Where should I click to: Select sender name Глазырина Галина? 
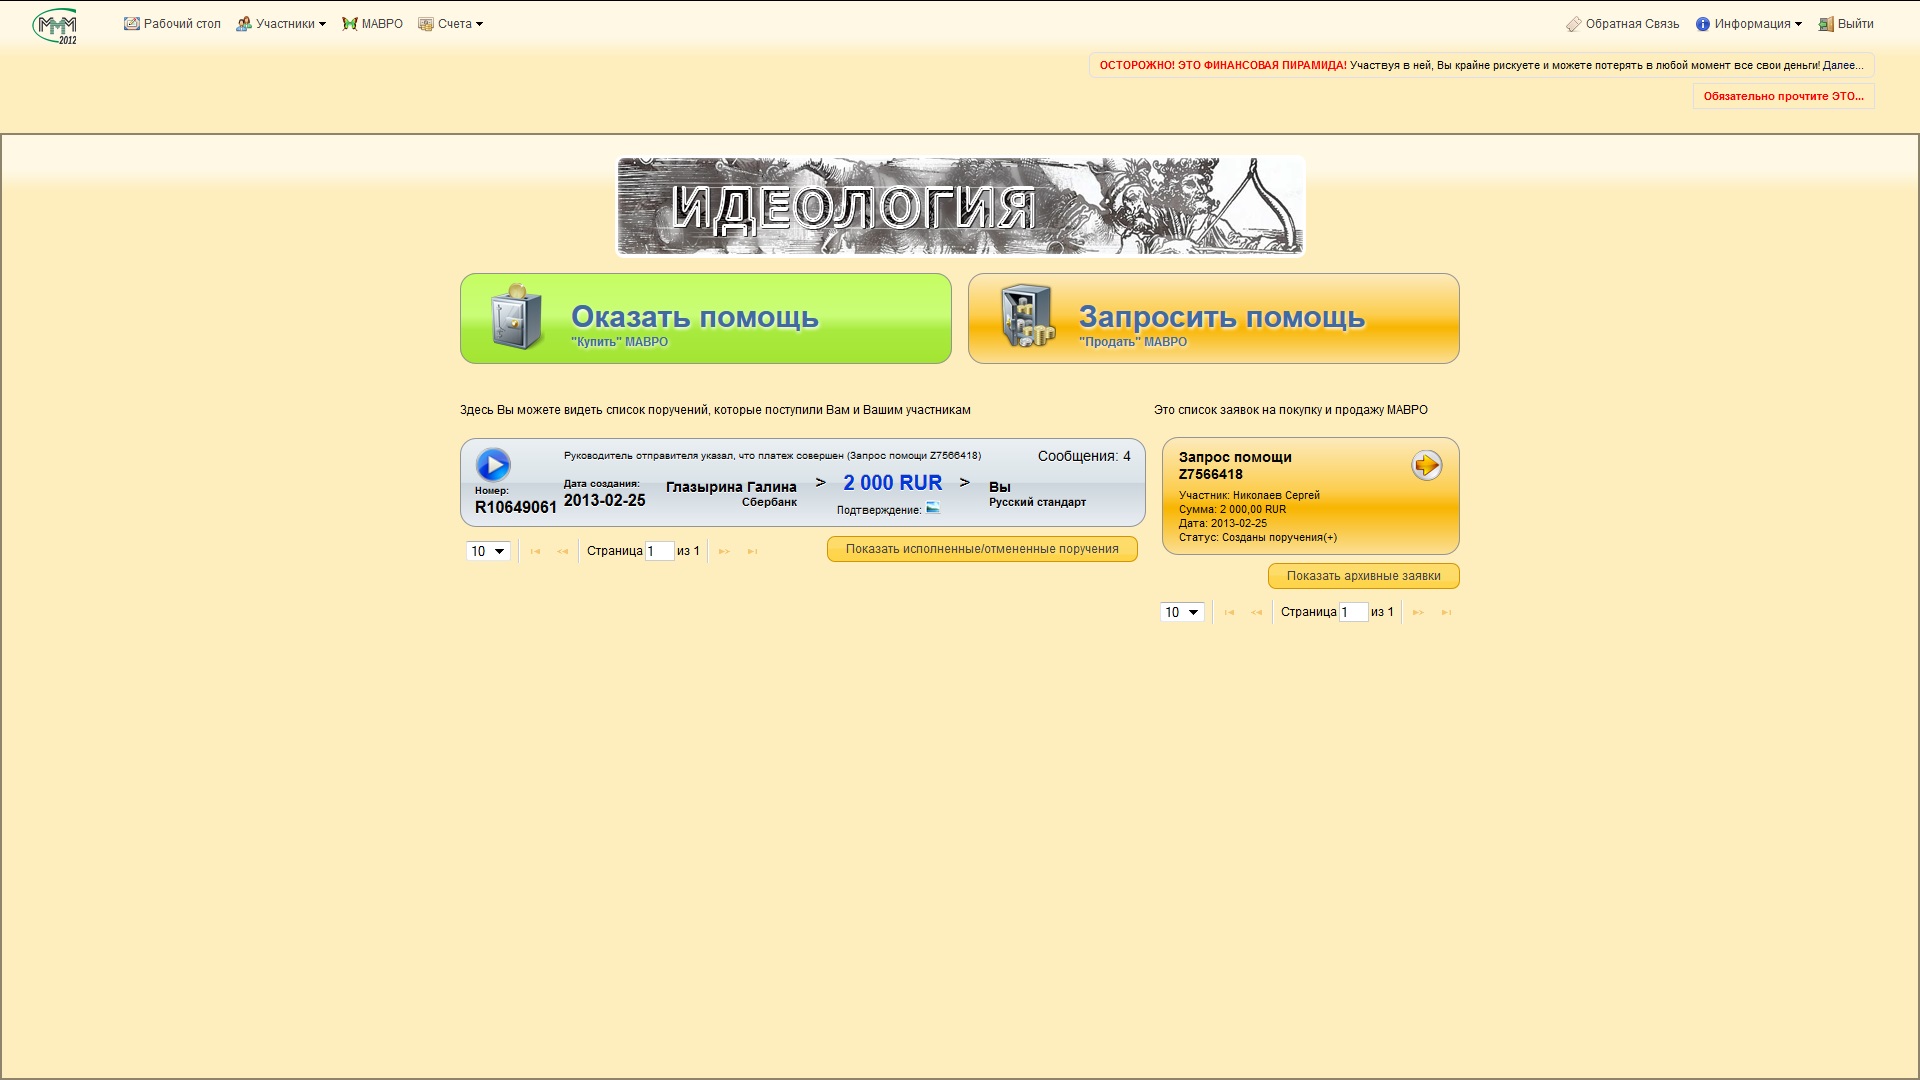tap(731, 487)
